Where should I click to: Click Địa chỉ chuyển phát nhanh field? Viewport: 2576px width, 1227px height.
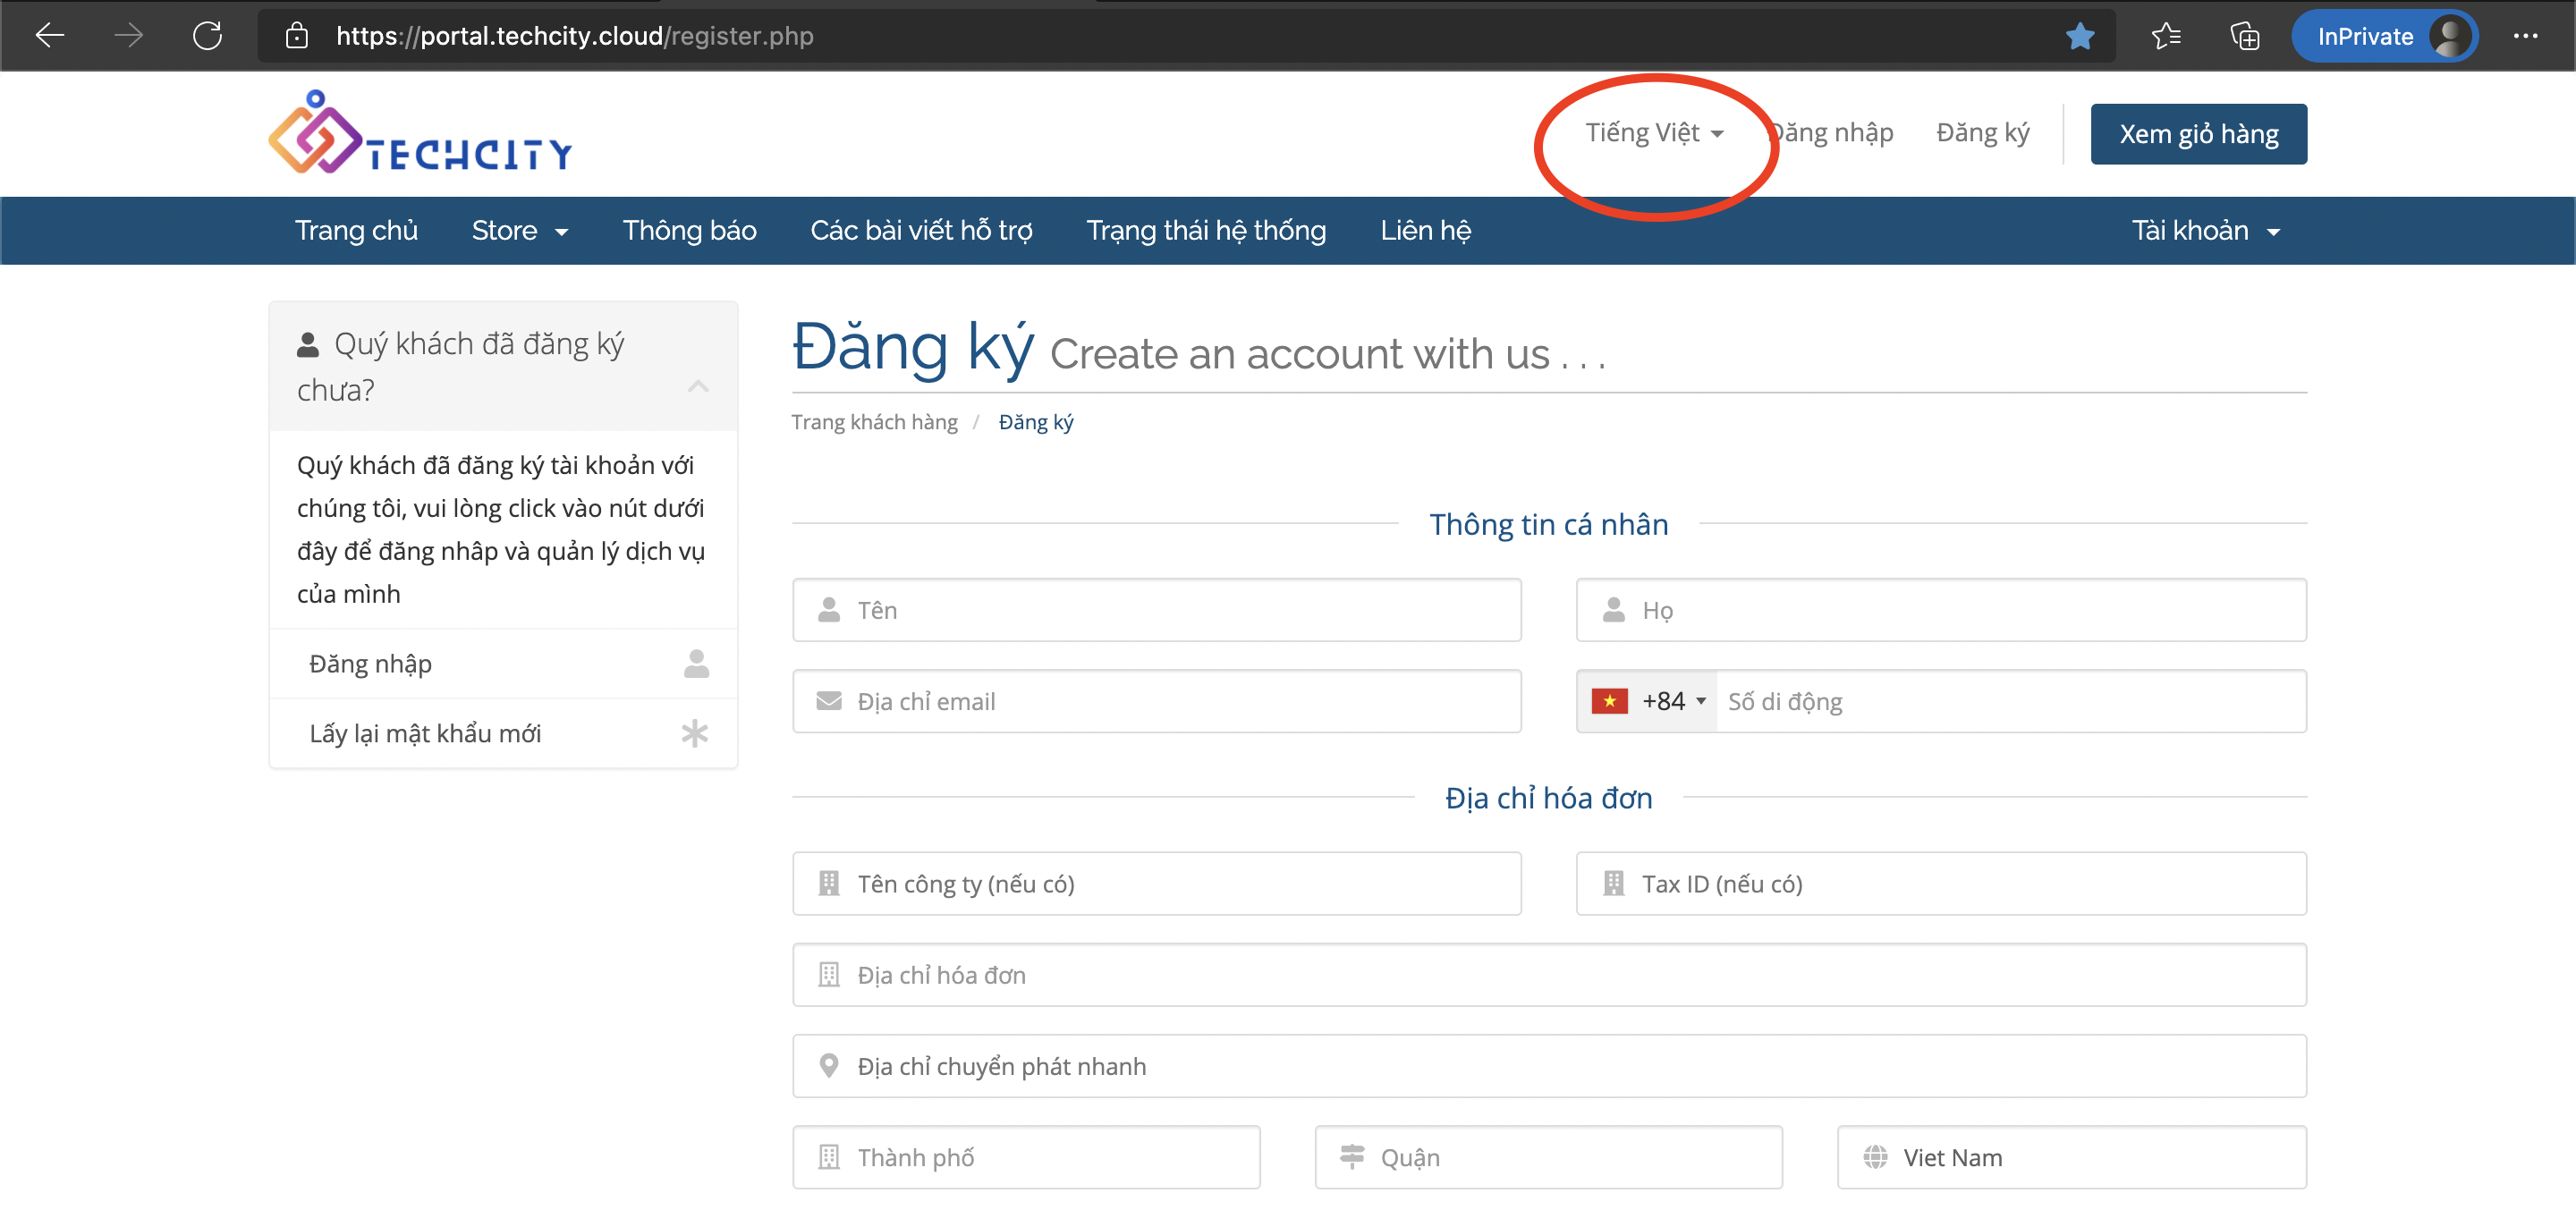coord(1549,1065)
